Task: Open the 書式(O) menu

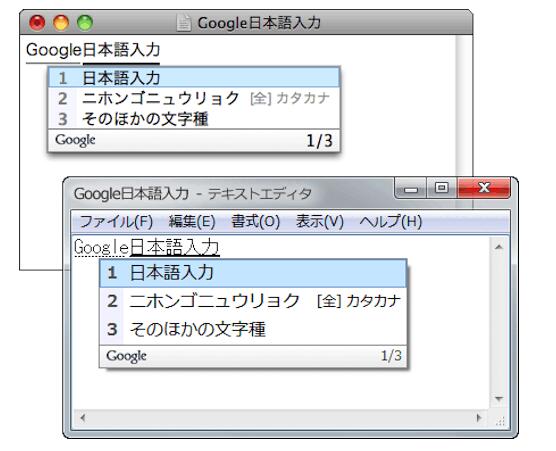Action: point(255,222)
